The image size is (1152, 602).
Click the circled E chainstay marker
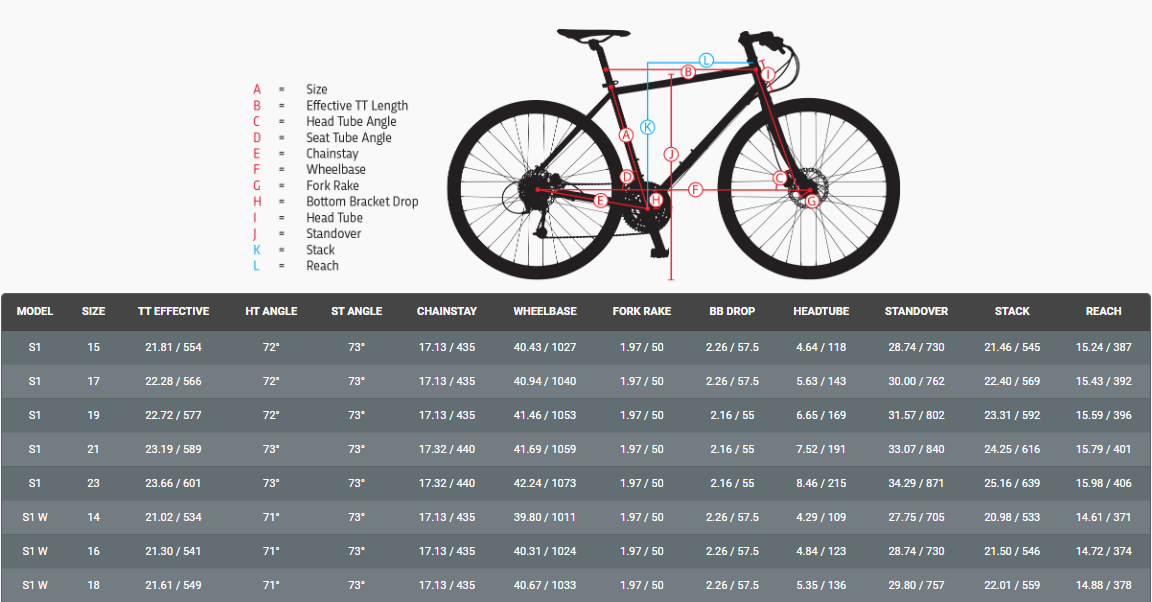coord(601,200)
